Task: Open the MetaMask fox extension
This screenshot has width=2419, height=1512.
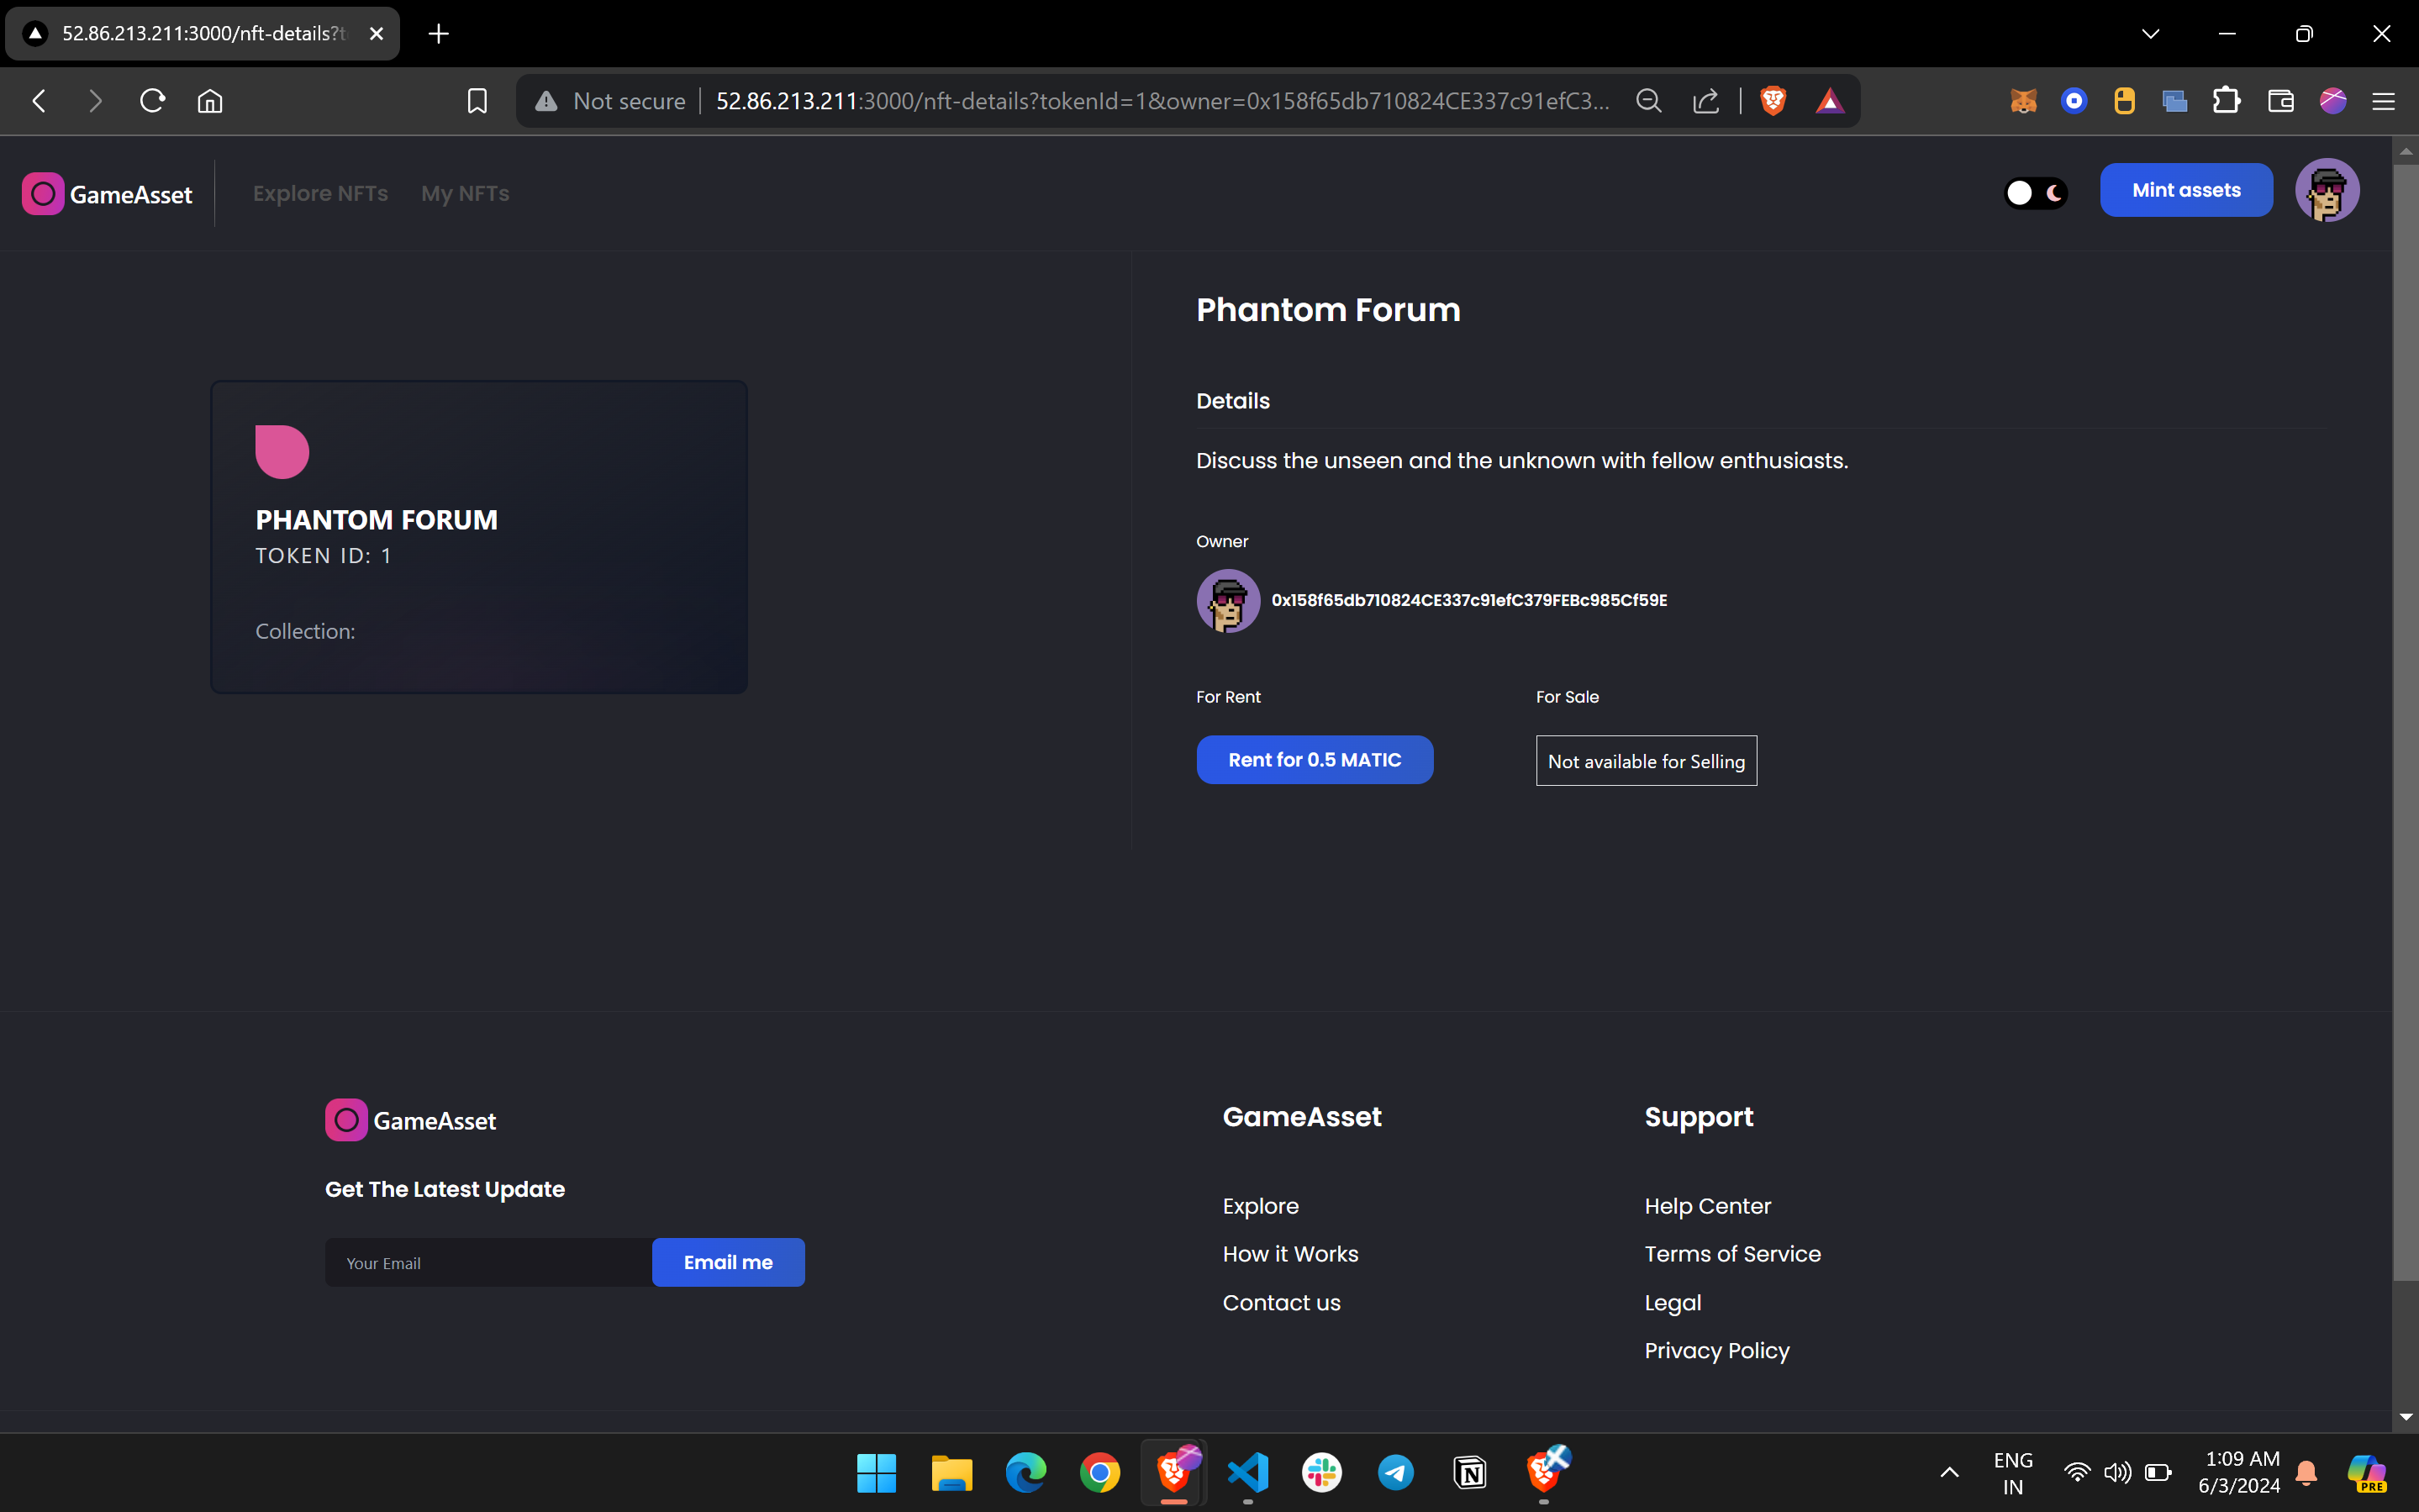Action: (x=2023, y=101)
